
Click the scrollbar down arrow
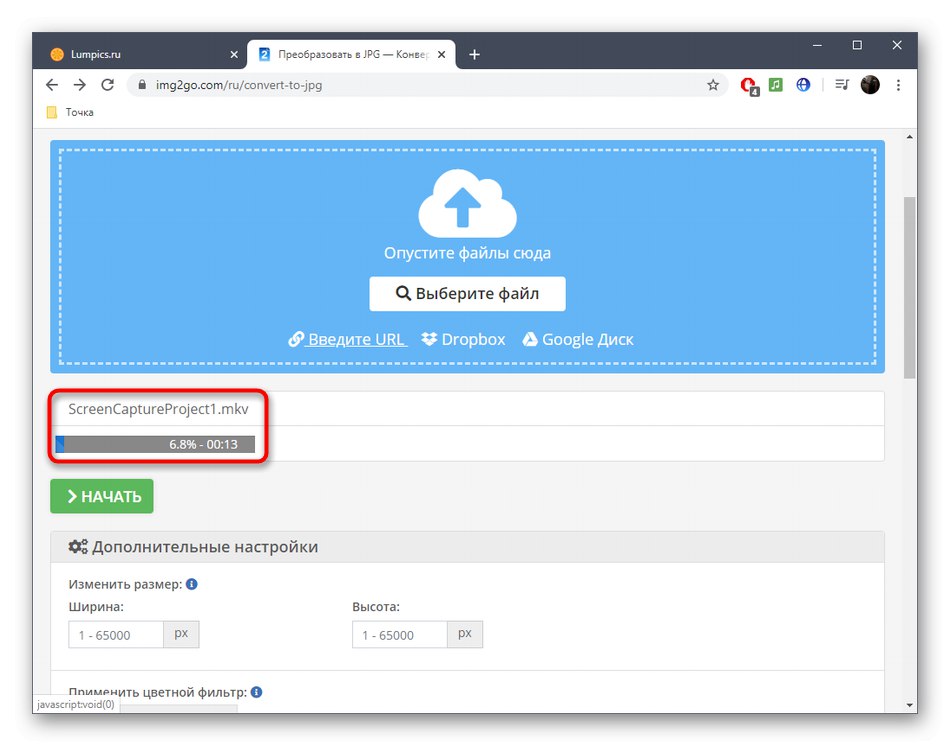[x=909, y=705]
